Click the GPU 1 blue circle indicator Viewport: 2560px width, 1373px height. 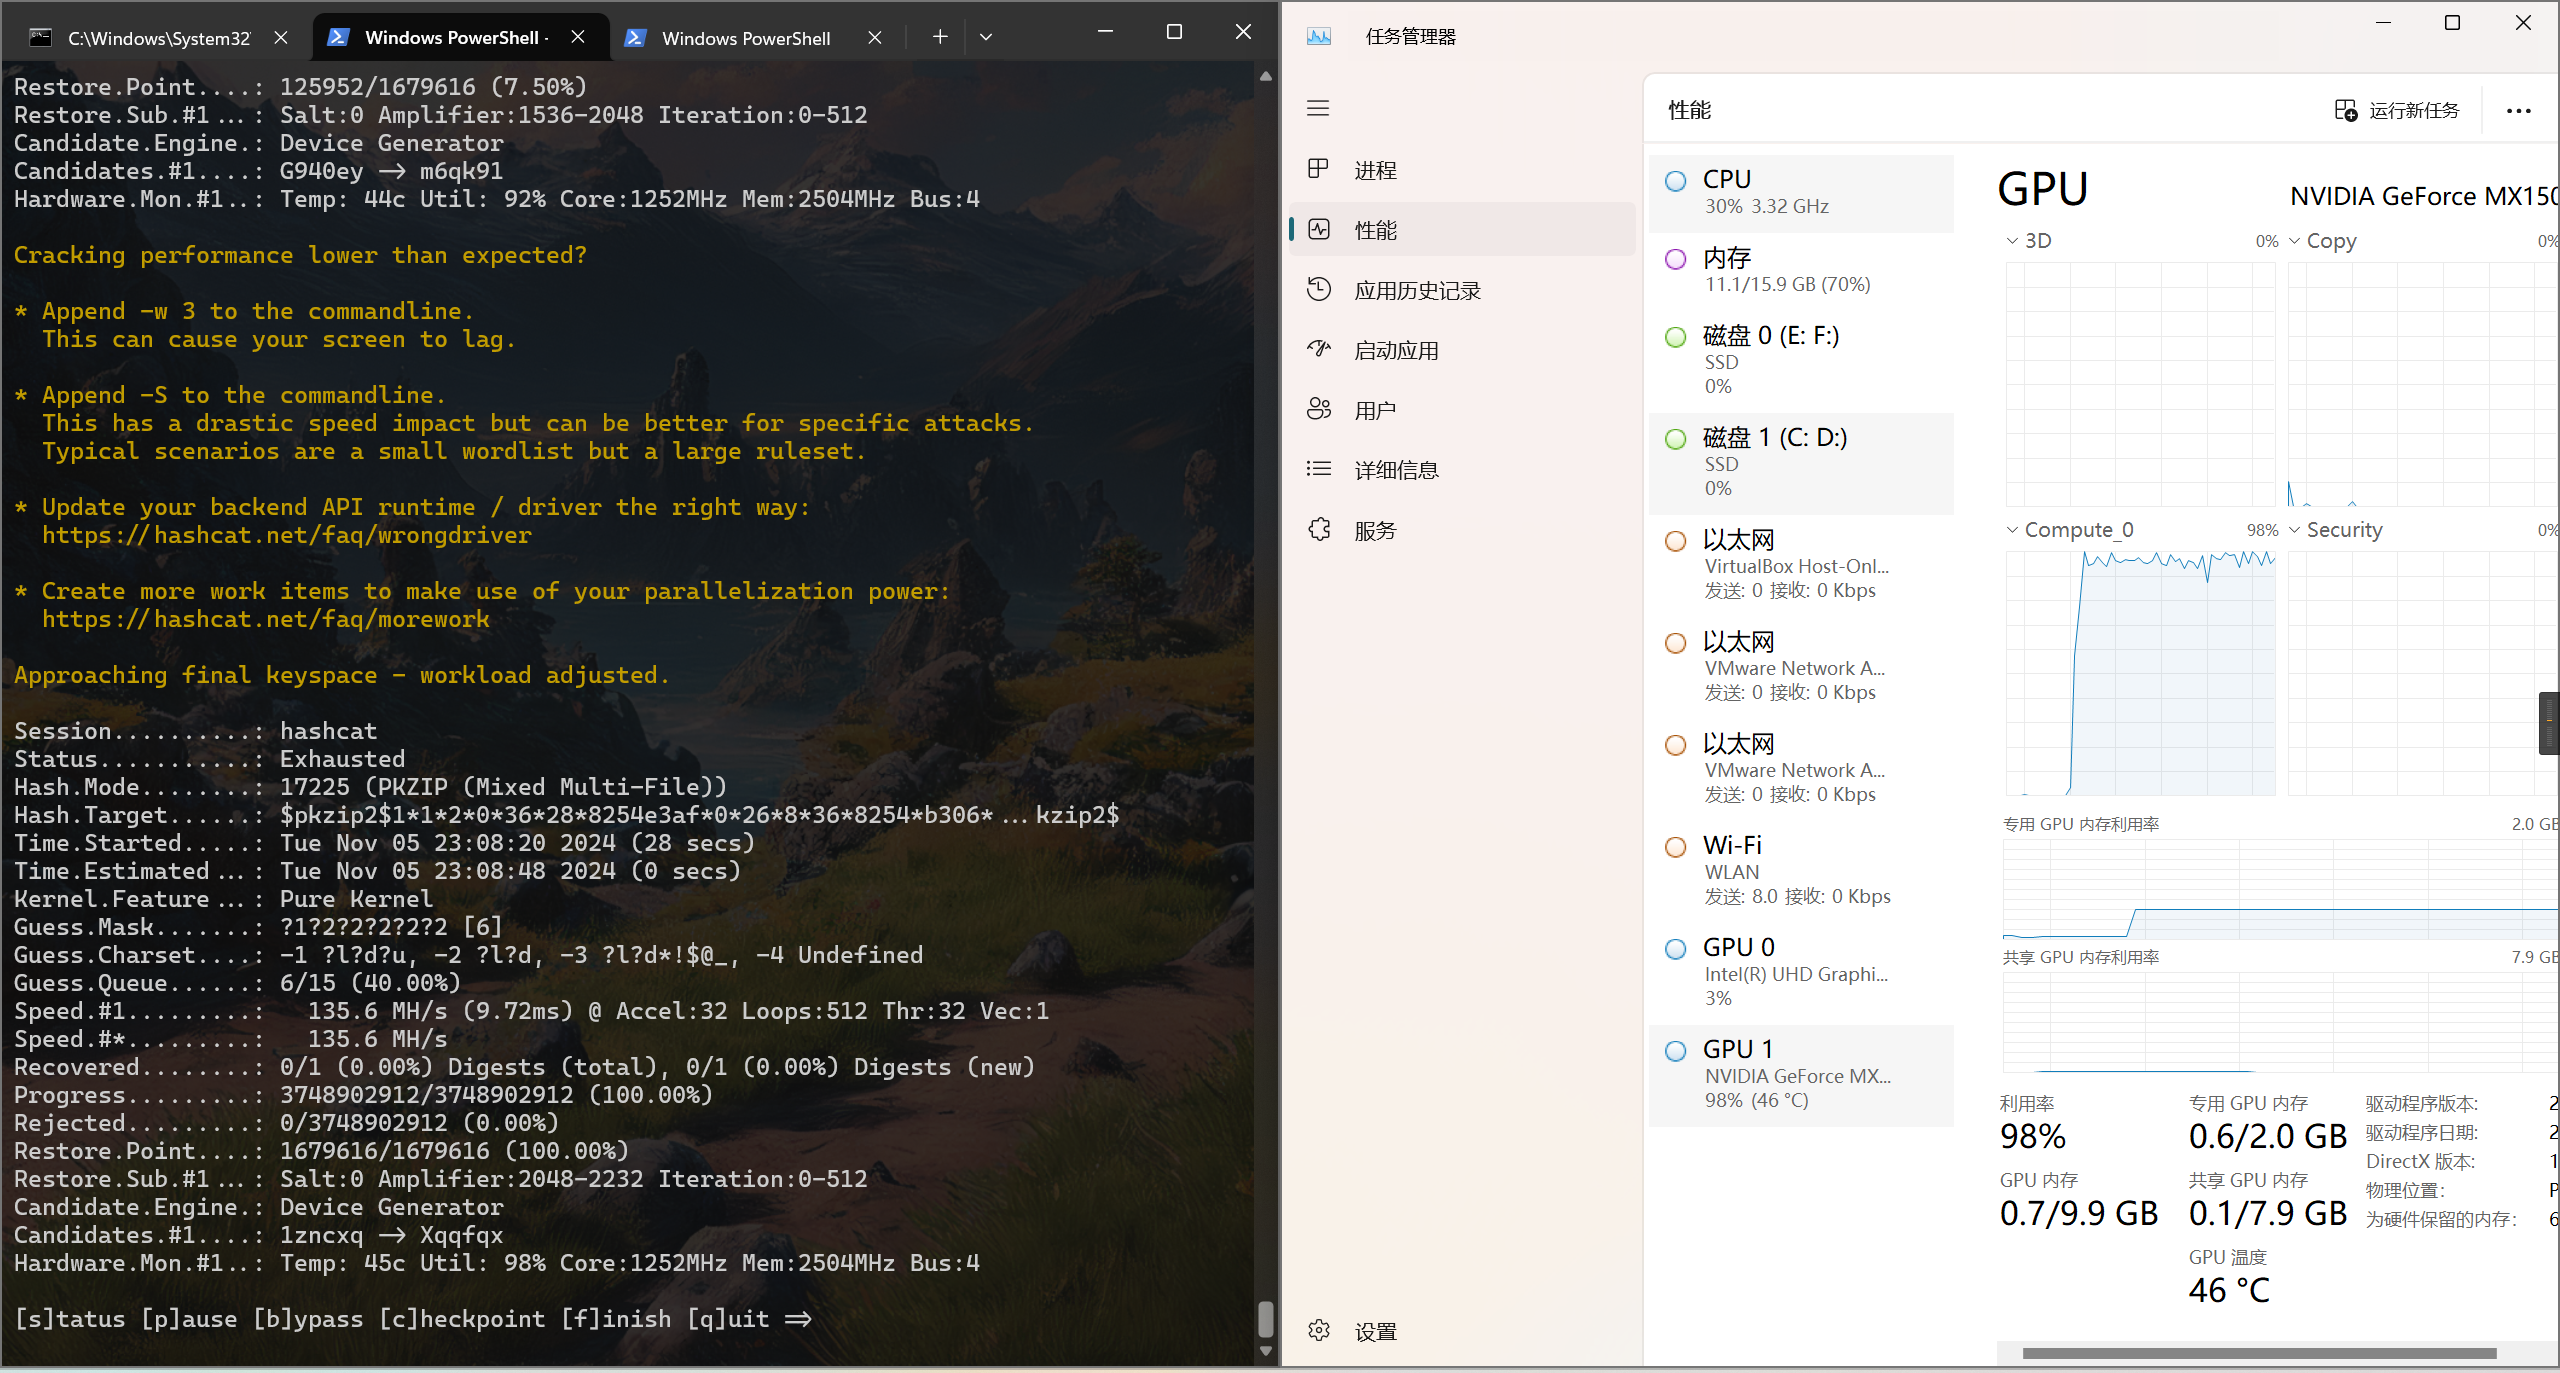tap(1676, 1051)
